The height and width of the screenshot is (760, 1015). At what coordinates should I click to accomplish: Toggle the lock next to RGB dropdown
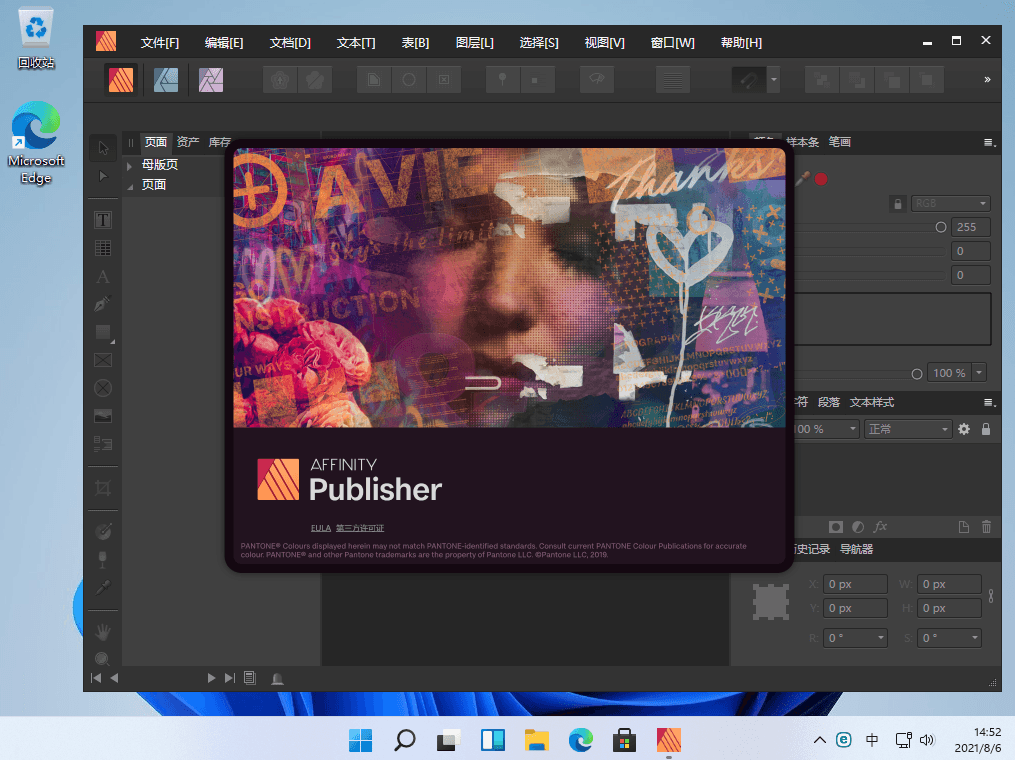point(898,204)
